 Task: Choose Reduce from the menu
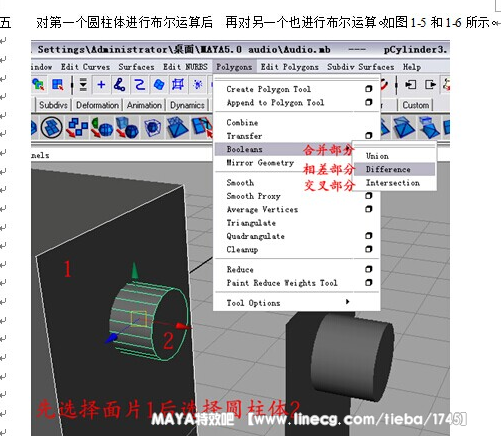click(240, 269)
